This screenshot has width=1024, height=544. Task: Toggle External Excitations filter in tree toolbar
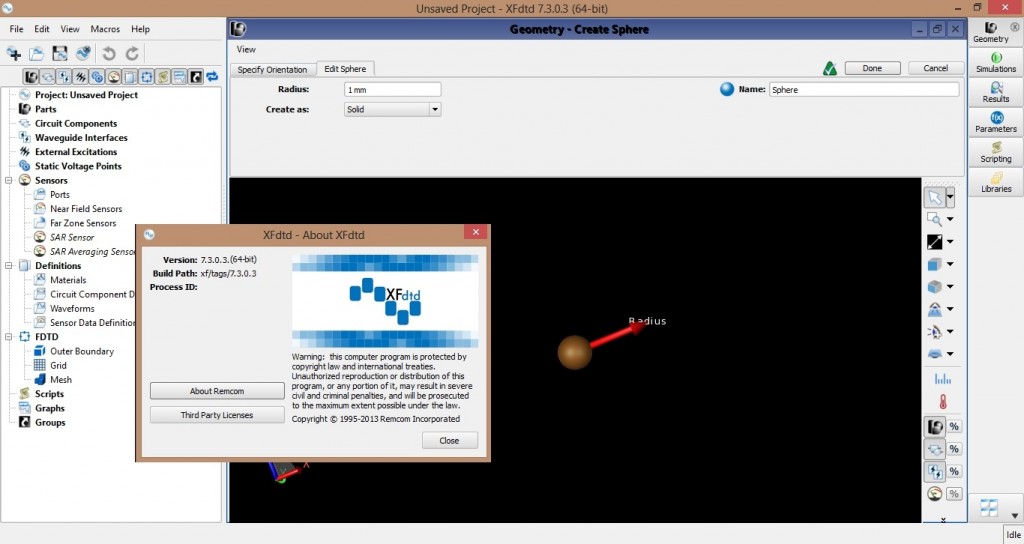(x=80, y=77)
